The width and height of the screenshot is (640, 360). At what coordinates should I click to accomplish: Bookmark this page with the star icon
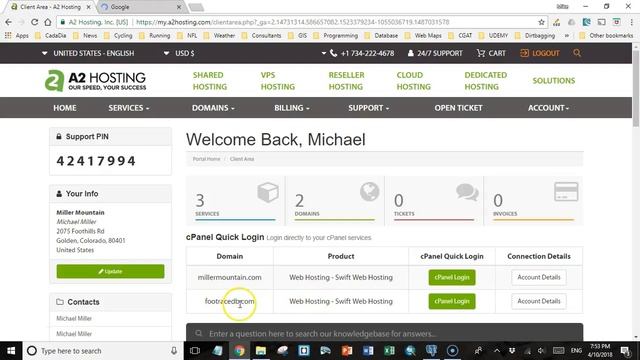(541, 22)
